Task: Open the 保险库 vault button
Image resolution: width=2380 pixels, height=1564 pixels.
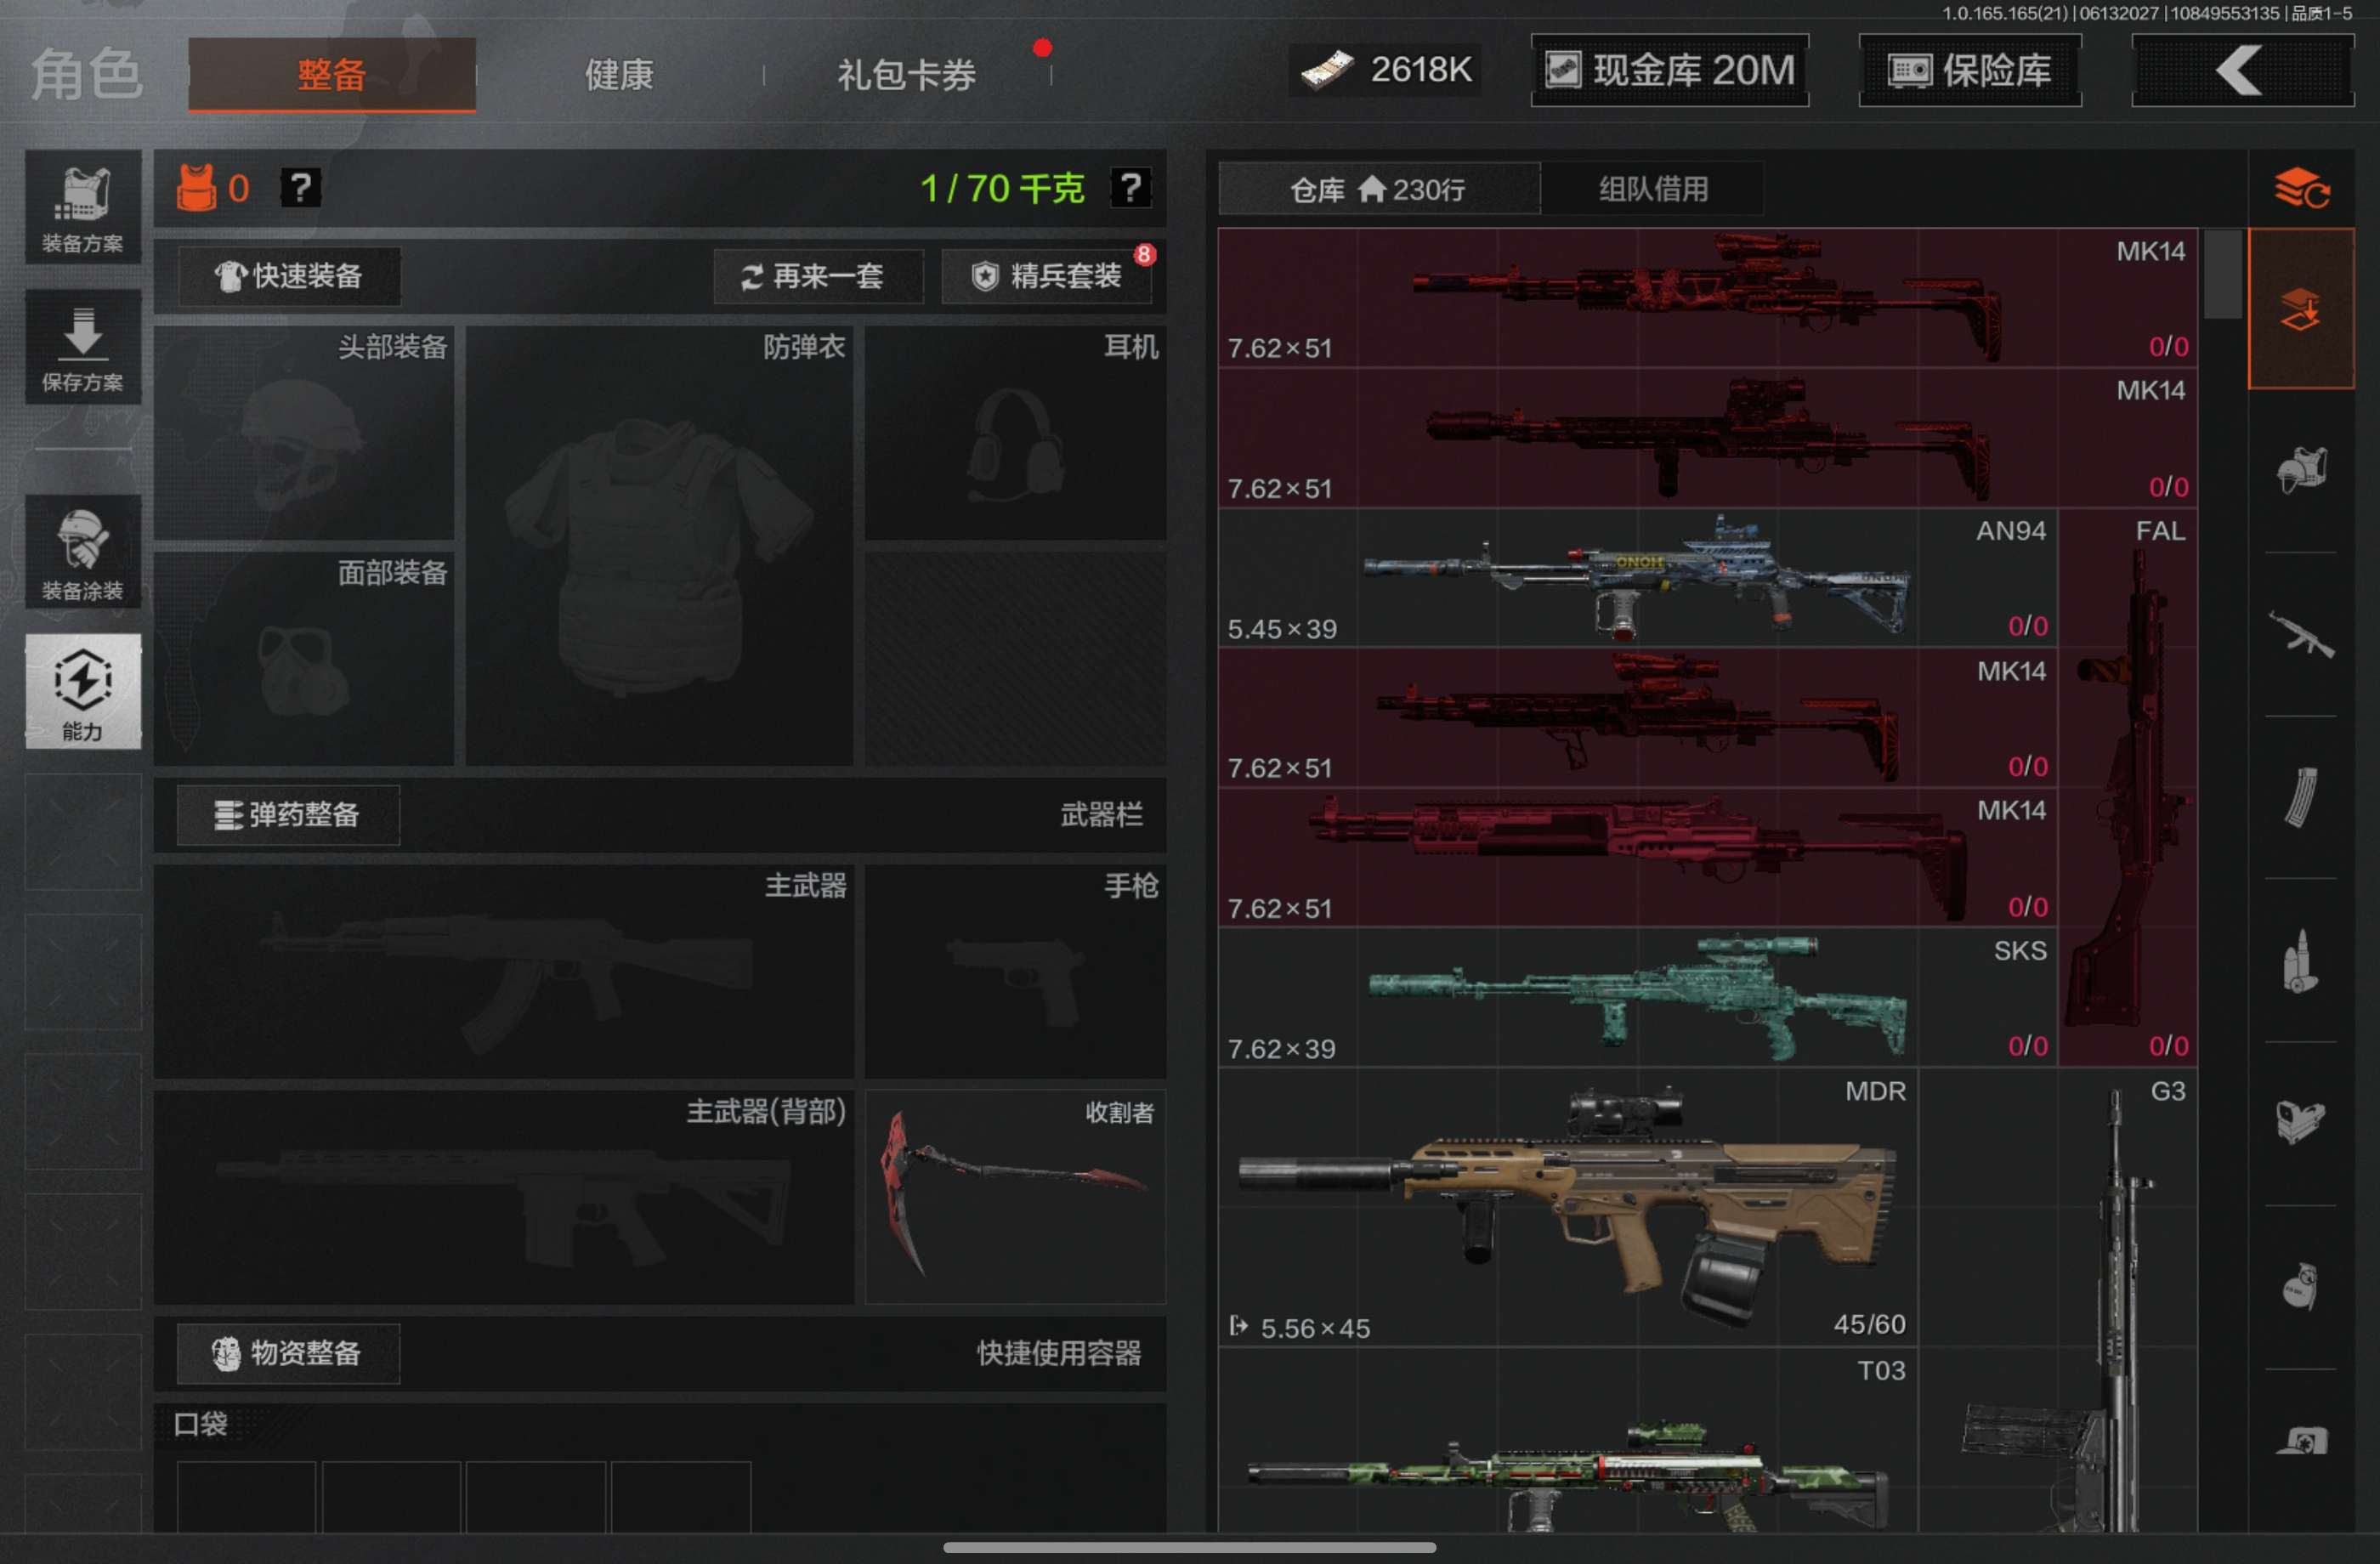Action: [x=1970, y=70]
